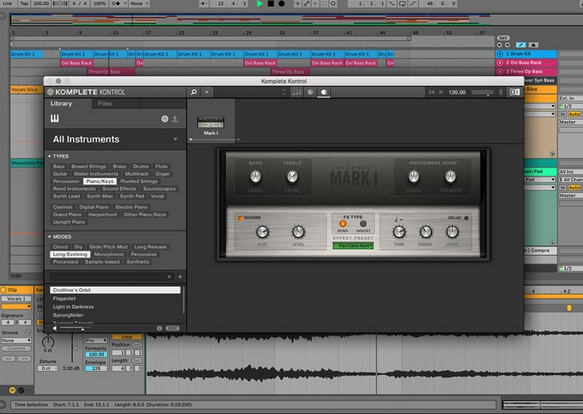Click the piano keys instruments icon in Library
The height and width of the screenshot is (414, 583).
pyautogui.click(x=55, y=119)
